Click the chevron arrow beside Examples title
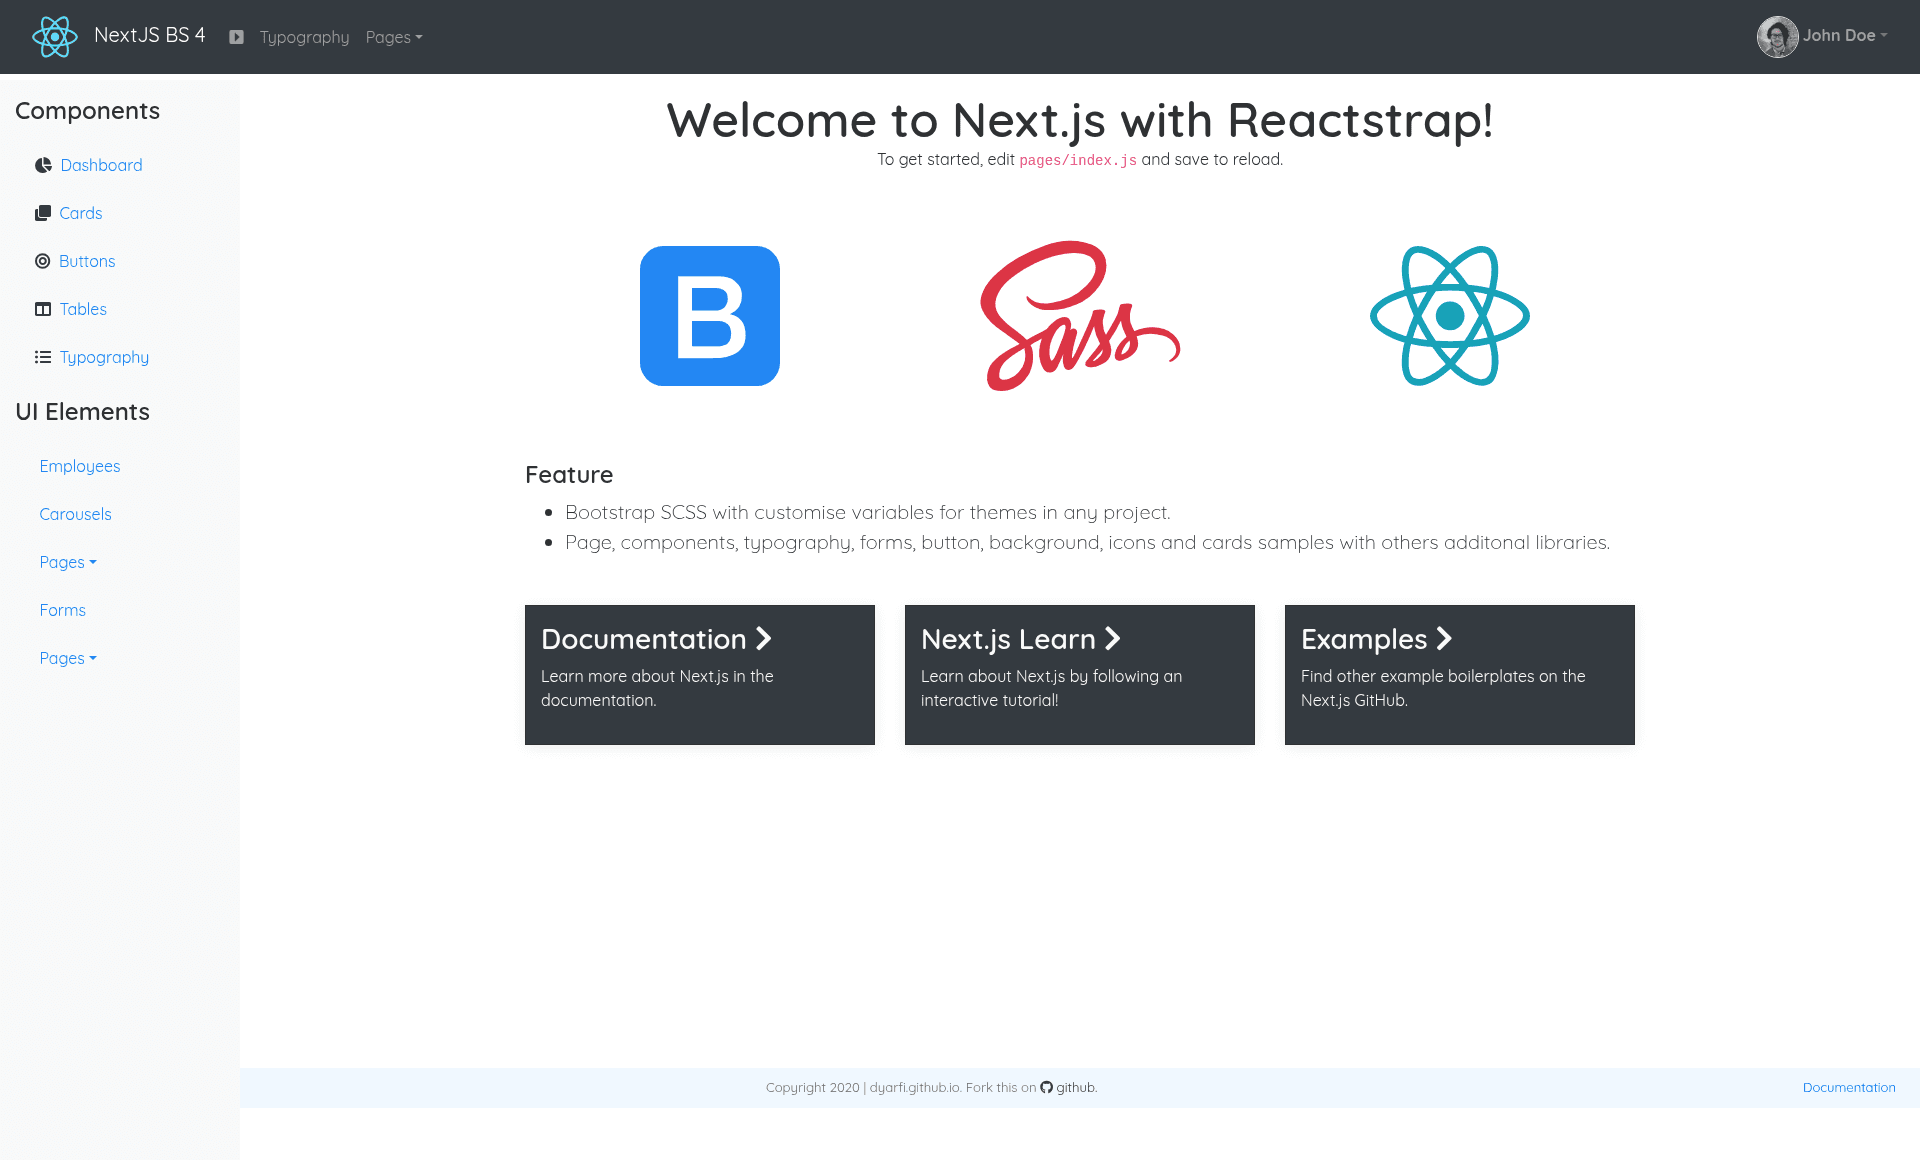This screenshot has width=1920, height=1160. pyautogui.click(x=1444, y=638)
